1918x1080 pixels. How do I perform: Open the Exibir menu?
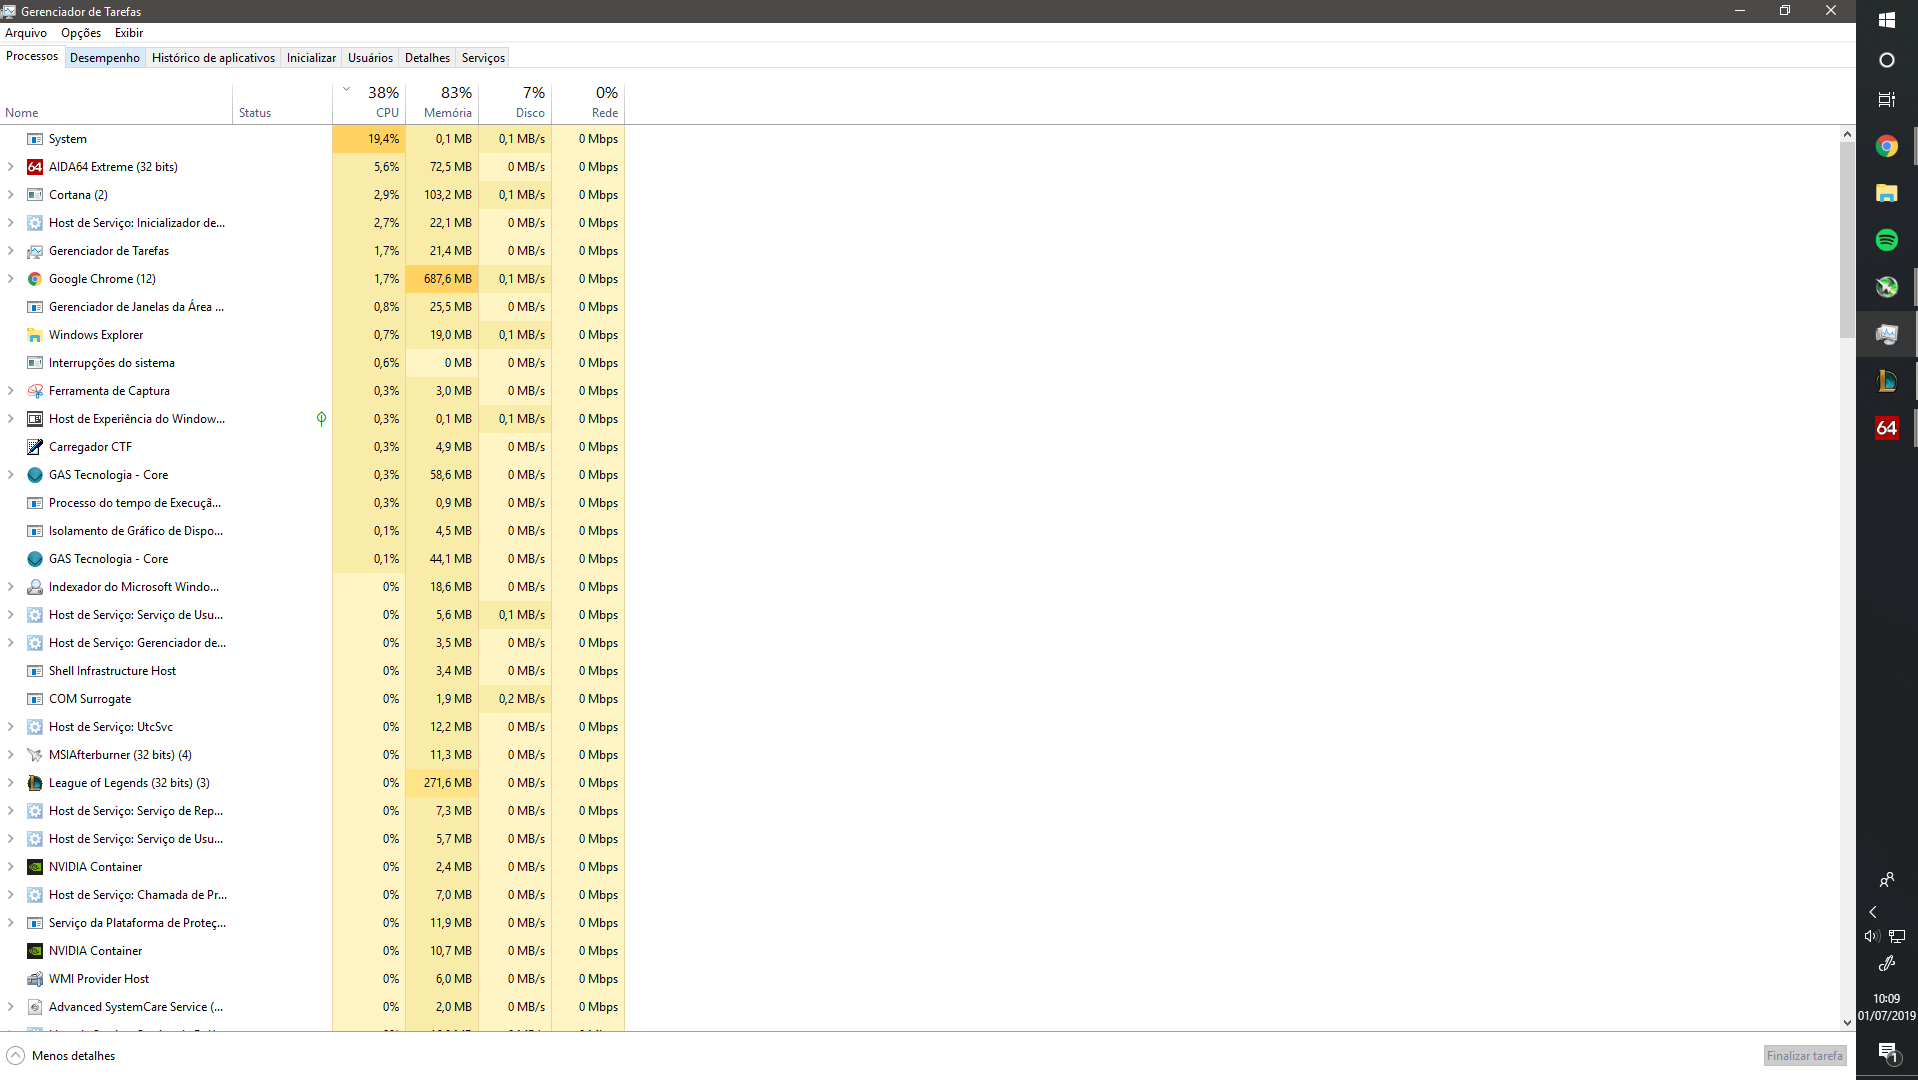click(129, 33)
